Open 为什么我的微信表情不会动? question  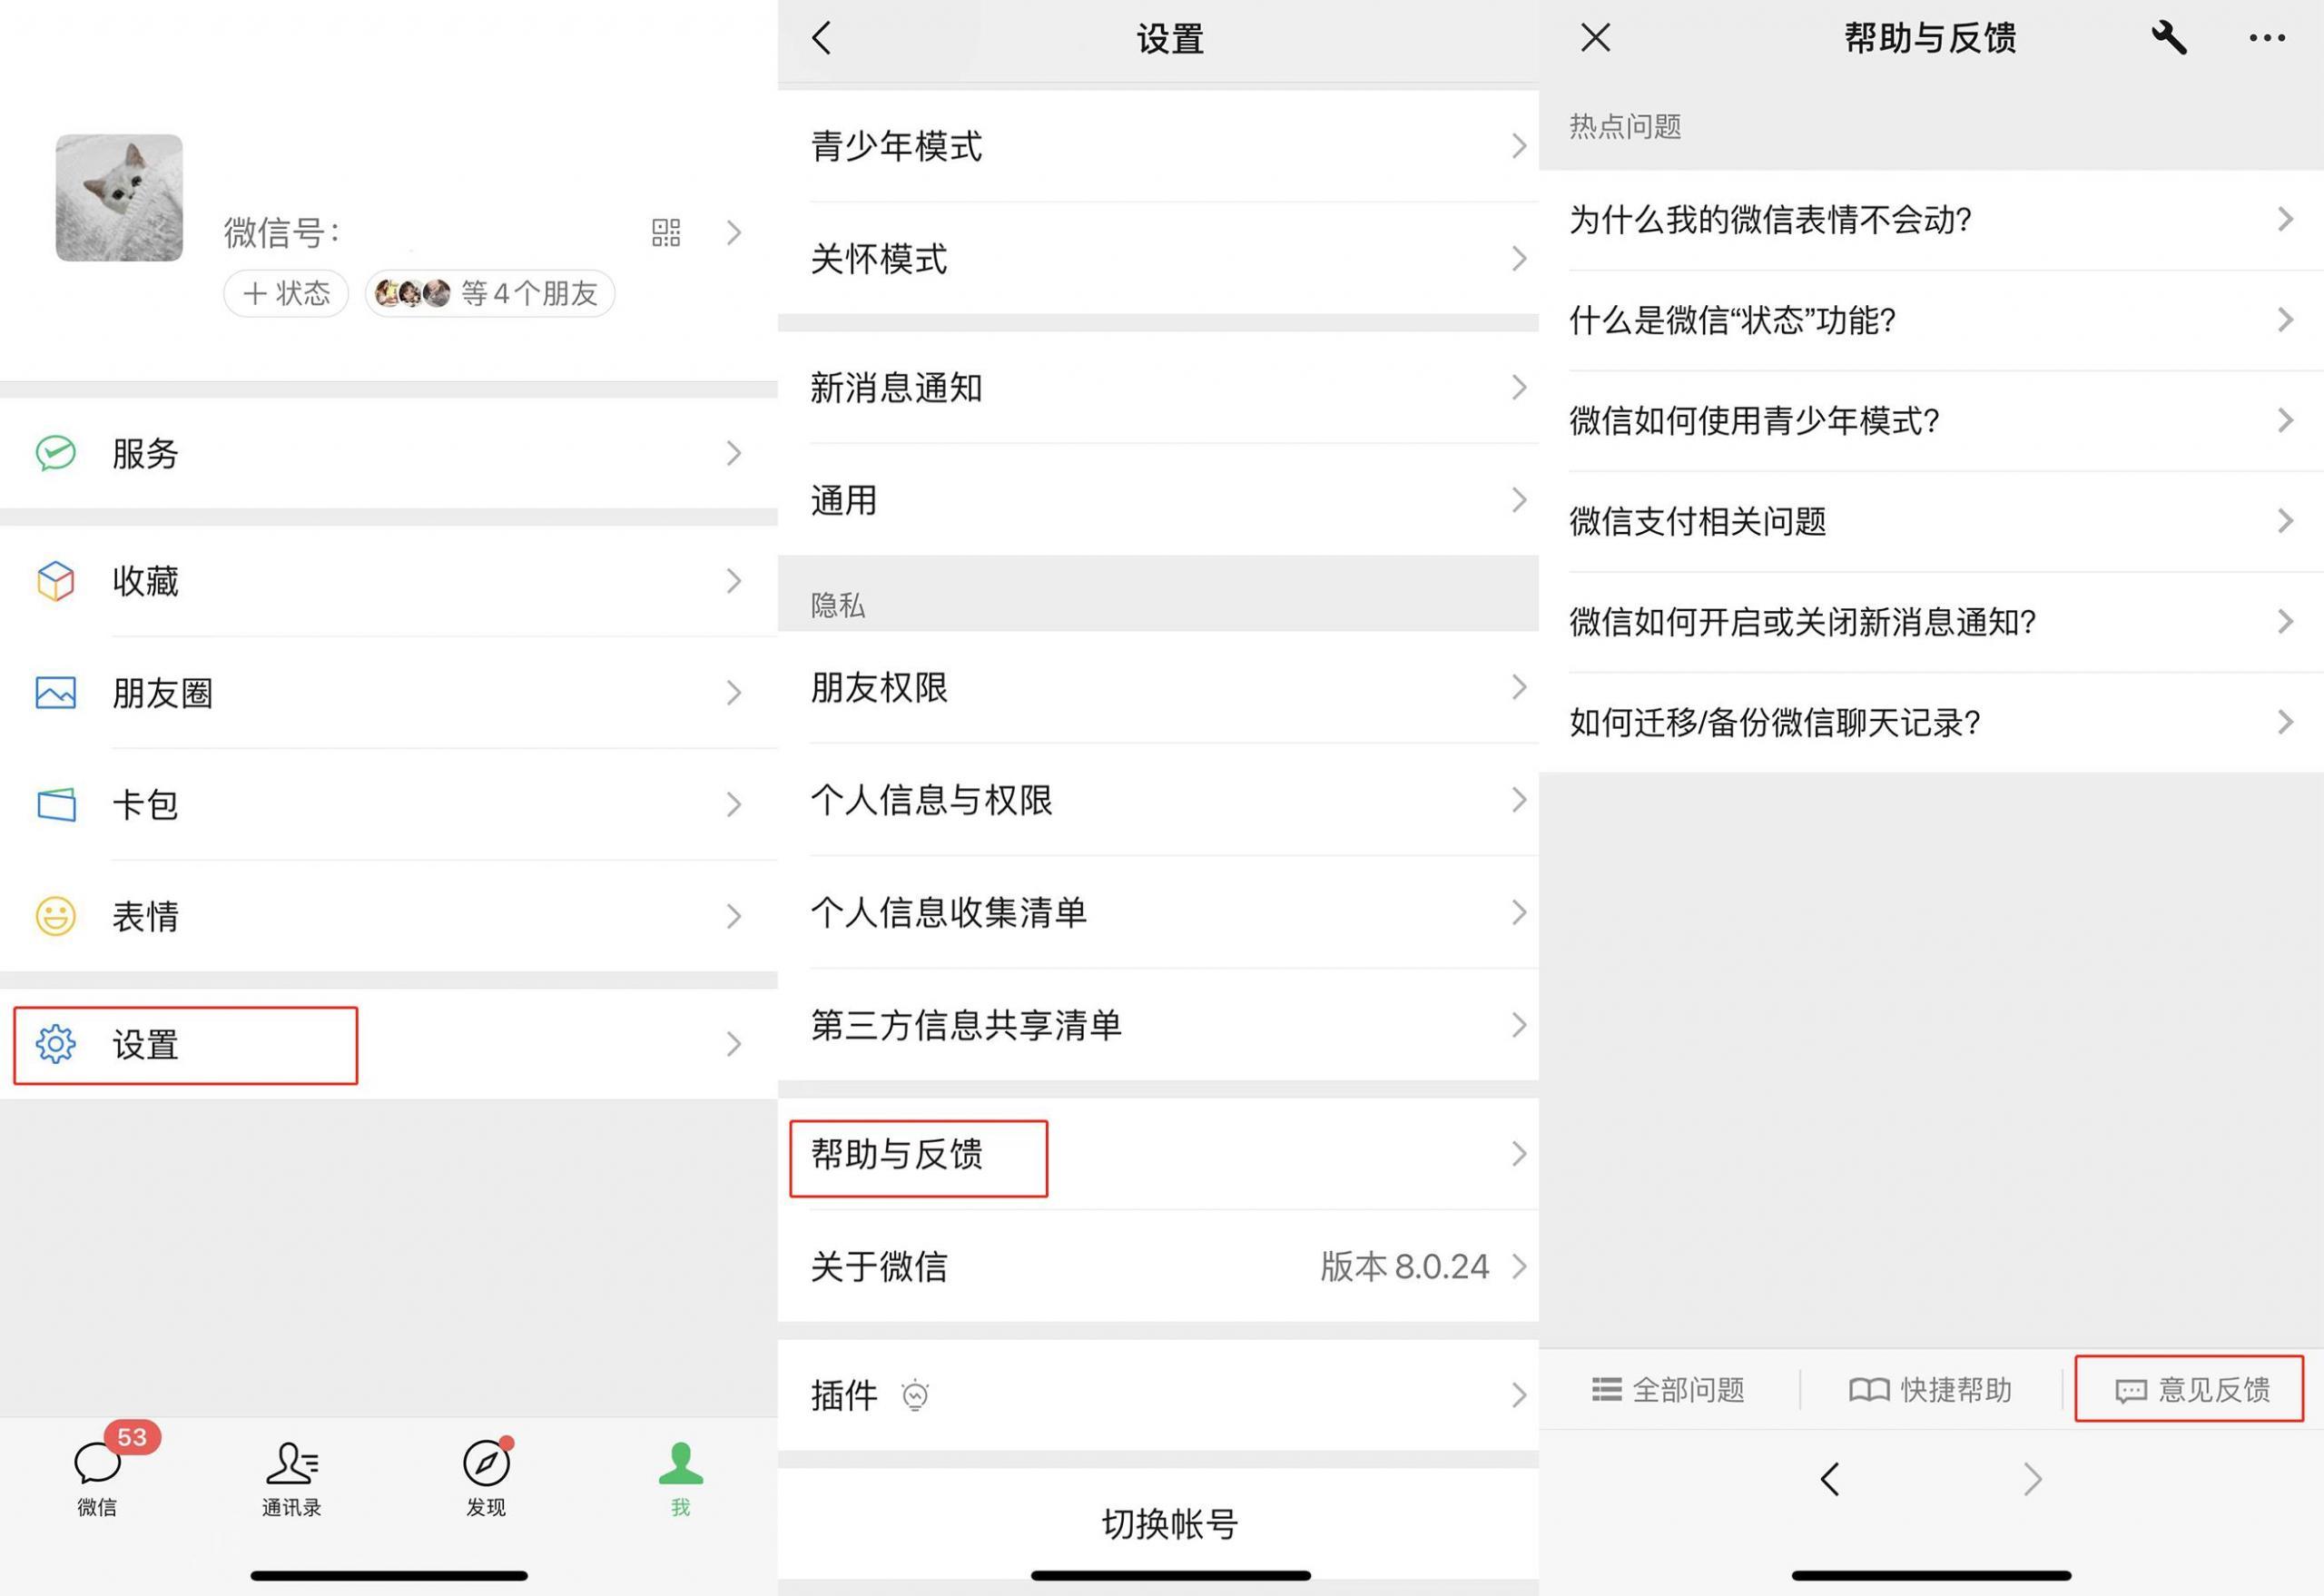tap(1931, 219)
